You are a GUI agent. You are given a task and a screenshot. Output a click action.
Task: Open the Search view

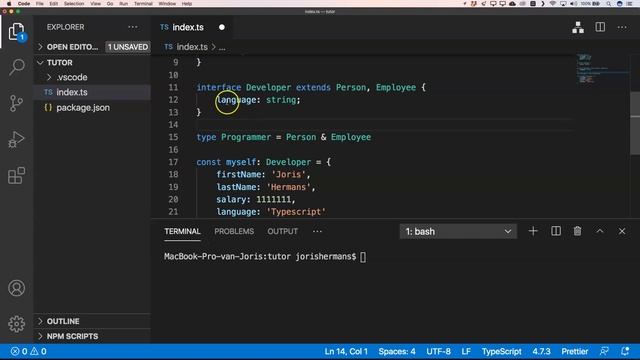pos(16,67)
